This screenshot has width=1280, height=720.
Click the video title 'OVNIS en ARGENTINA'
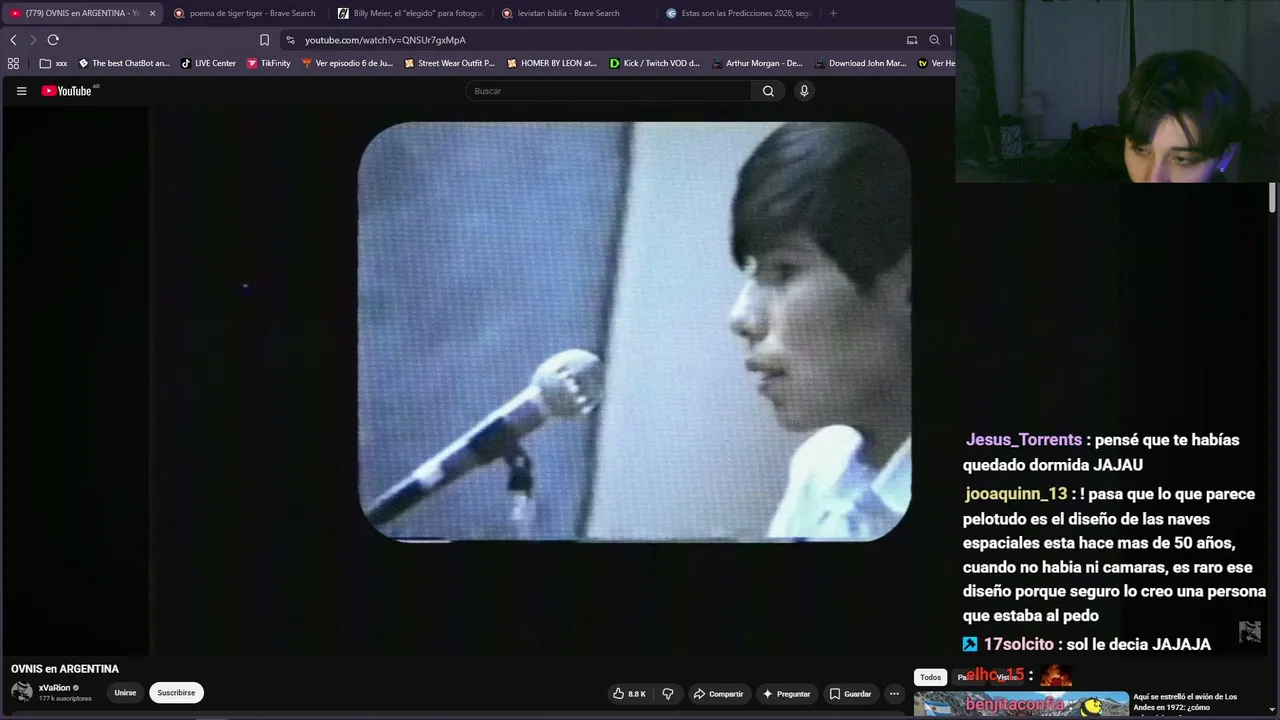point(65,669)
